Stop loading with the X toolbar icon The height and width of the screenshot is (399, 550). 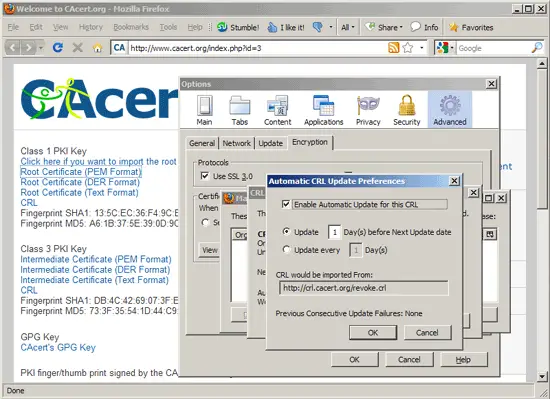[78, 47]
